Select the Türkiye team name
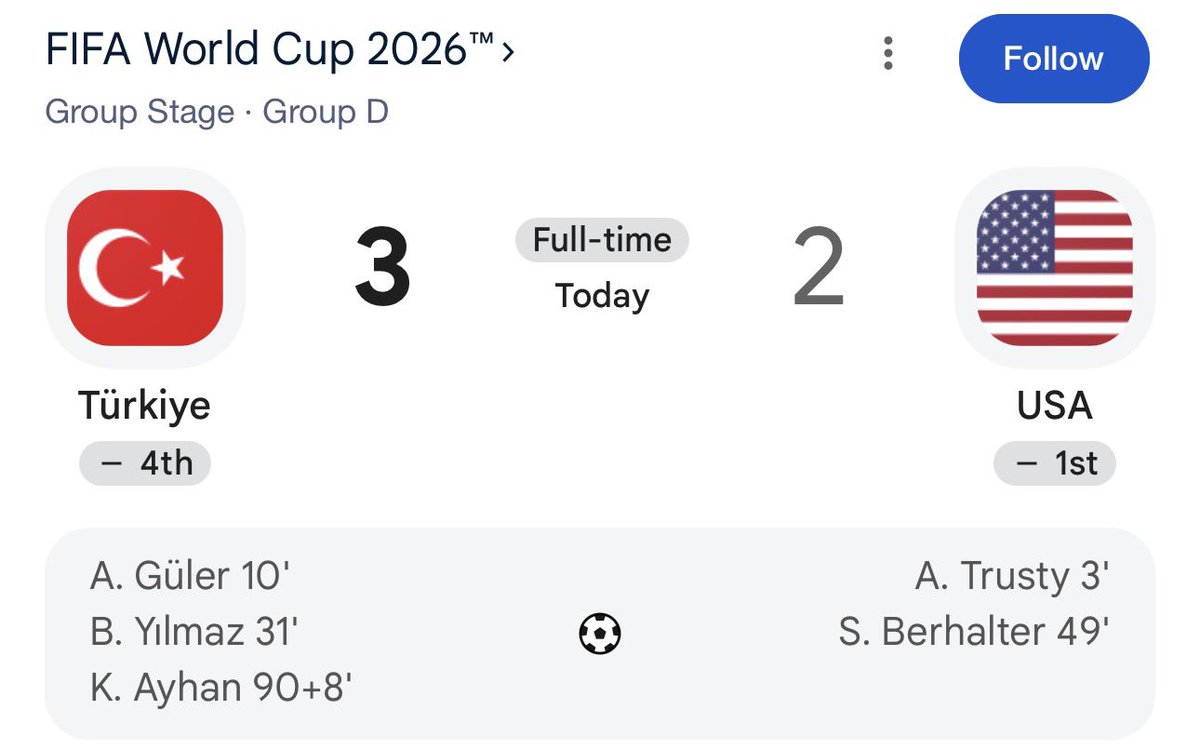1200x750 pixels. click(145, 406)
